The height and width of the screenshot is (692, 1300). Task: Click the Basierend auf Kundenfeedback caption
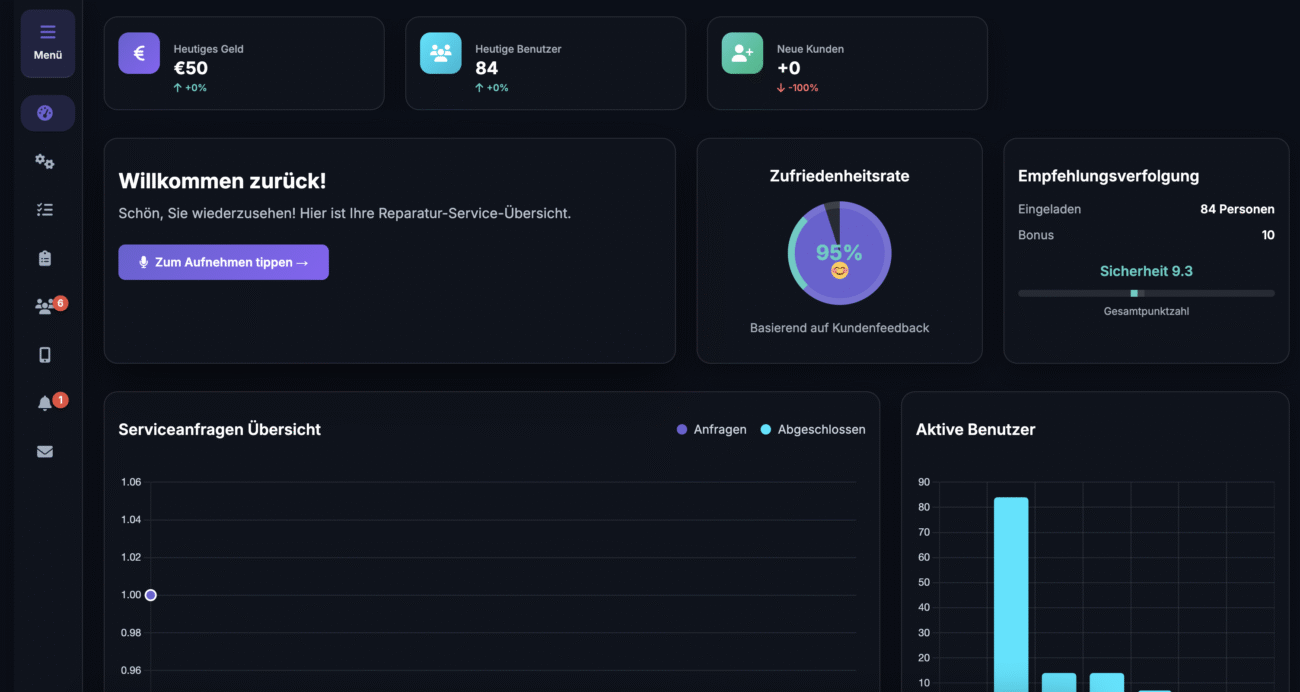840,328
